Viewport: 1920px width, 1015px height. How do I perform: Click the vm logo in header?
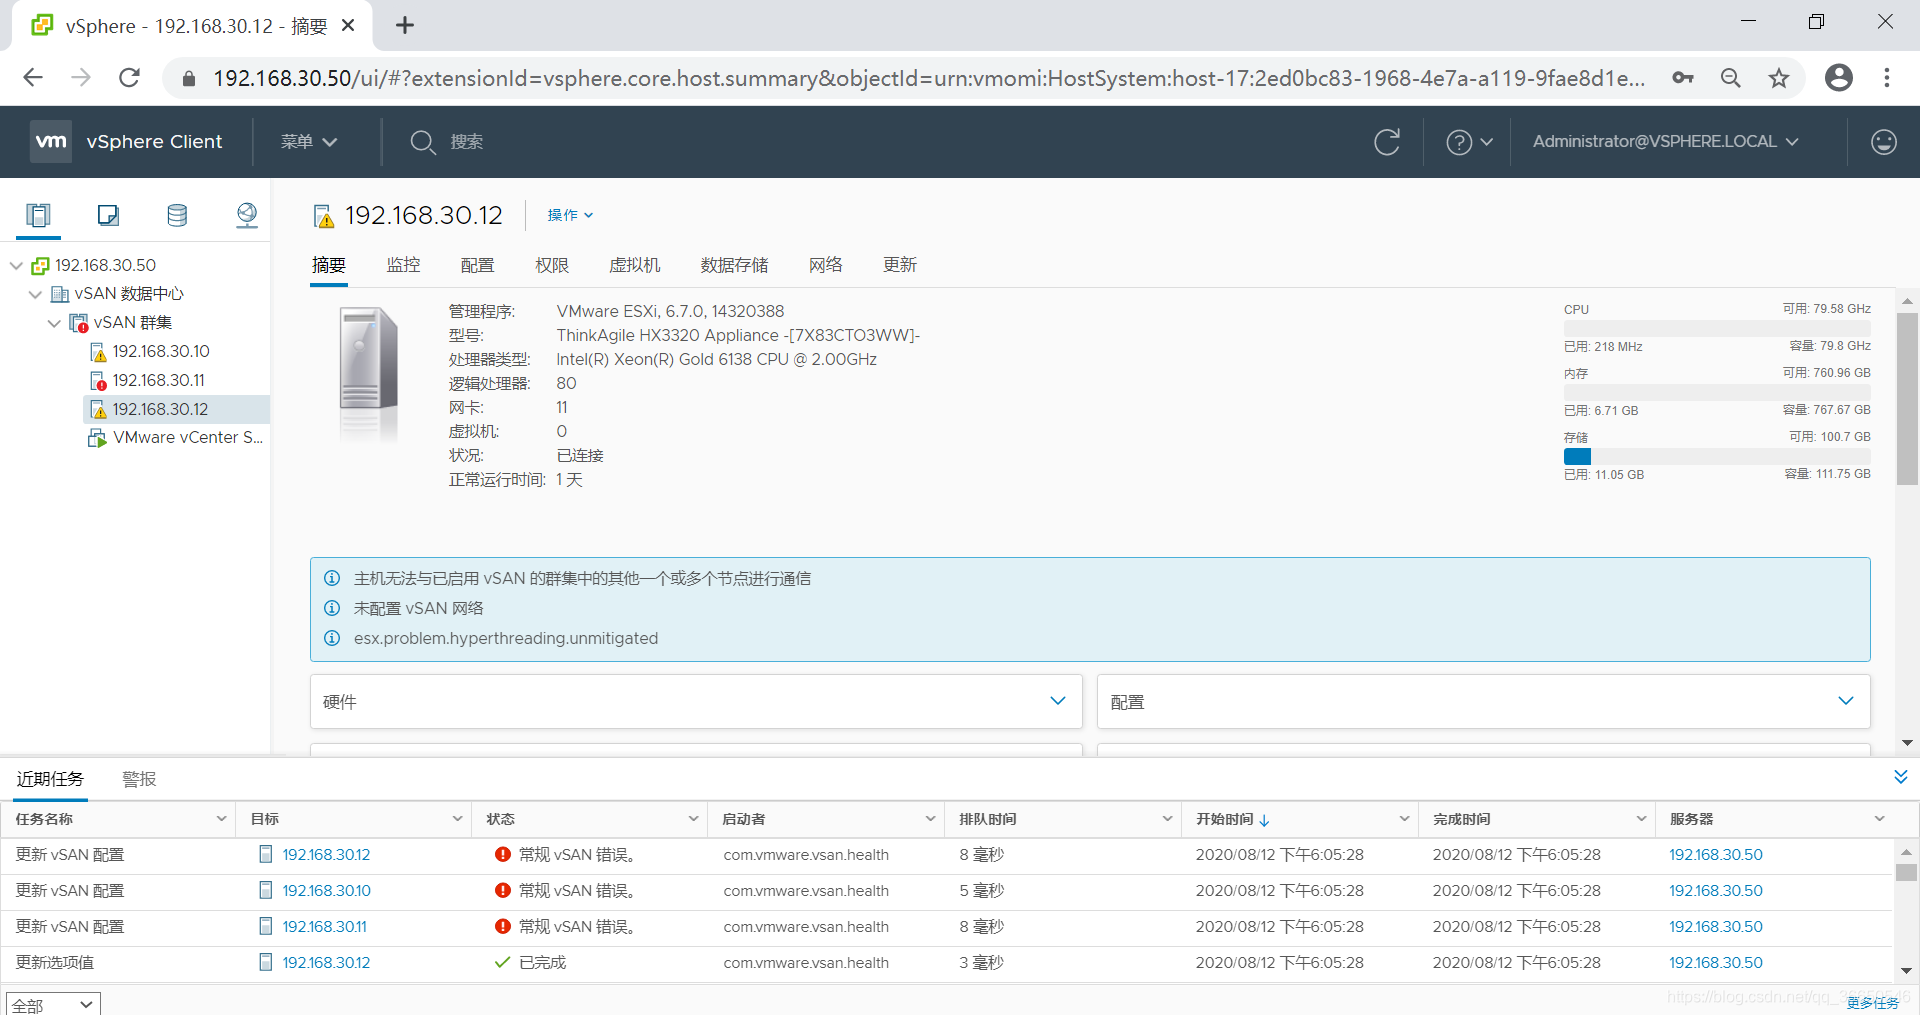click(51, 142)
